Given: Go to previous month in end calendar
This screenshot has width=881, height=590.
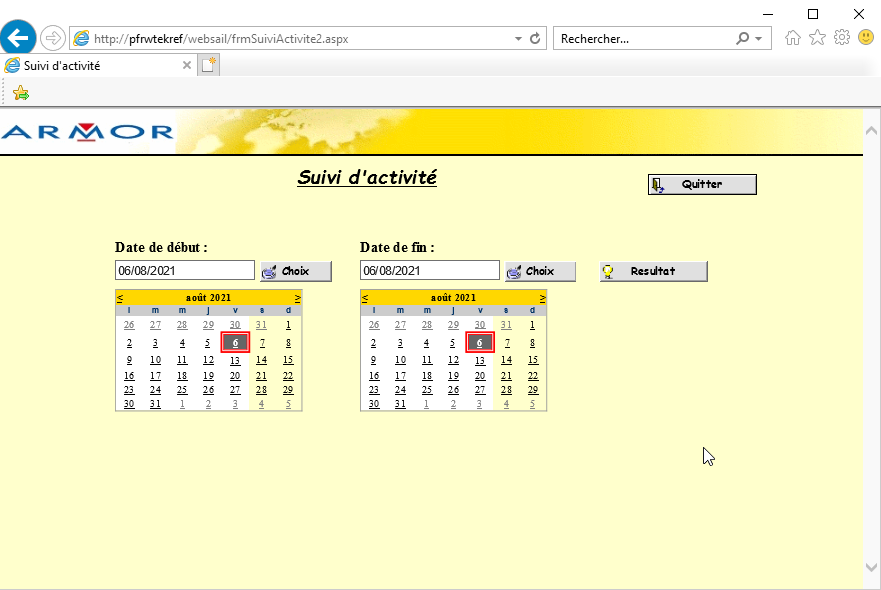Looking at the screenshot, I should point(365,298).
